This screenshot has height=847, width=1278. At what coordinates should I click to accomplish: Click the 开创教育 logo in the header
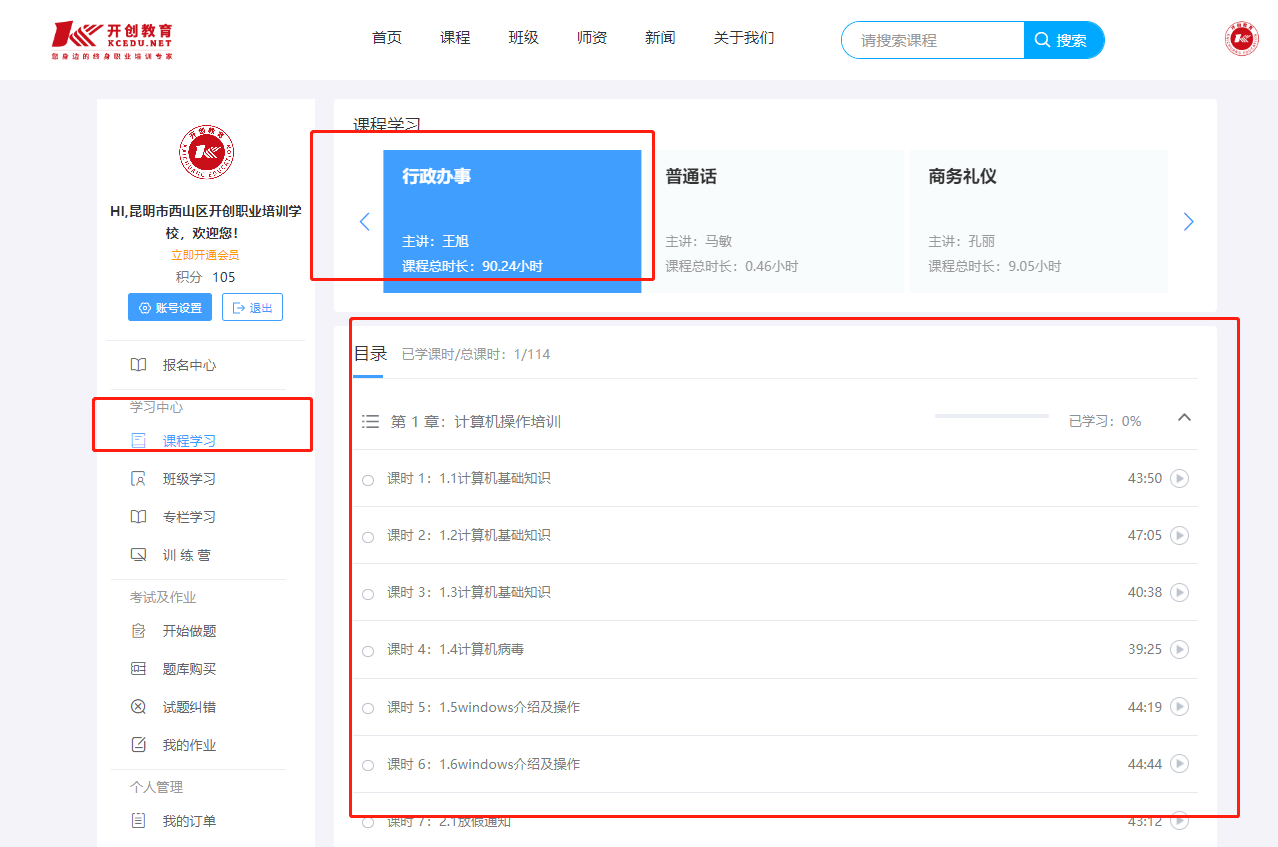click(x=112, y=40)
